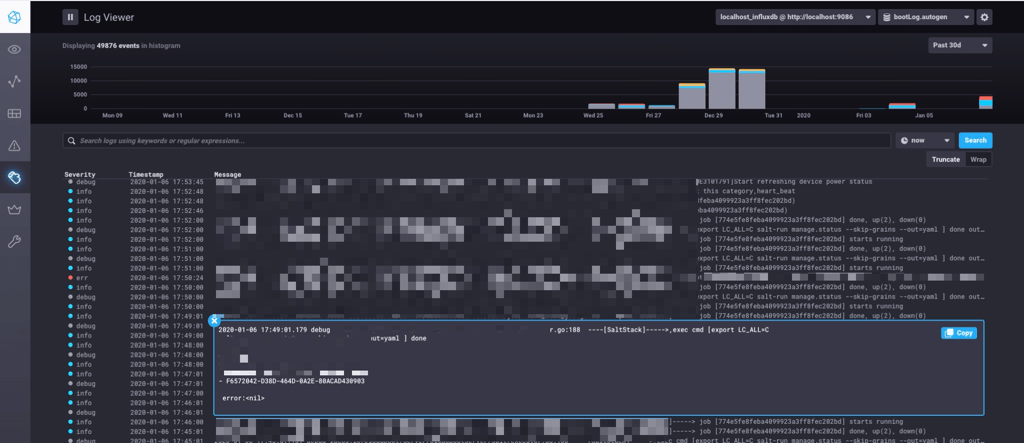Click timestamp 2020-01-06 17:50:24

tap(167, 278)
